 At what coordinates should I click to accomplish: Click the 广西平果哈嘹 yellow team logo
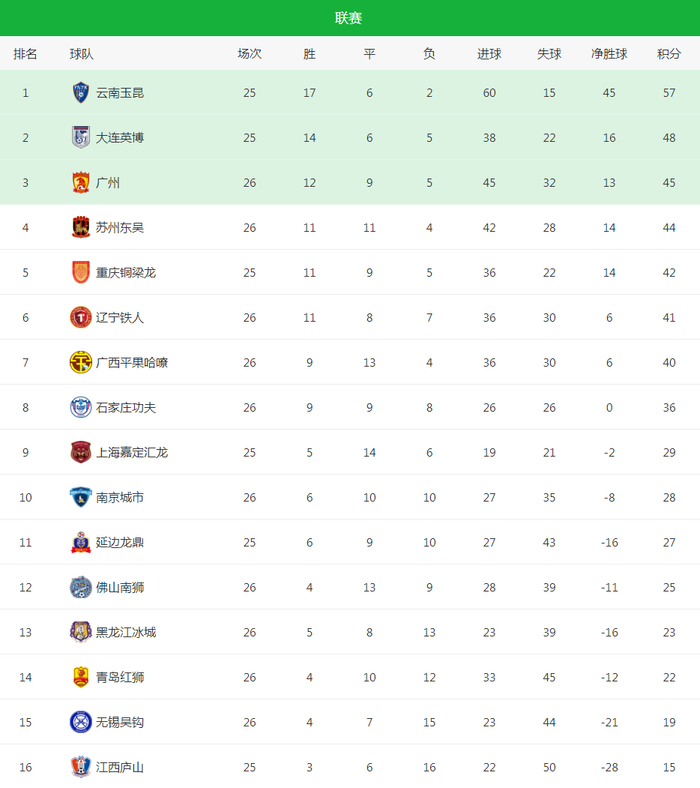(x=80, y=363)
